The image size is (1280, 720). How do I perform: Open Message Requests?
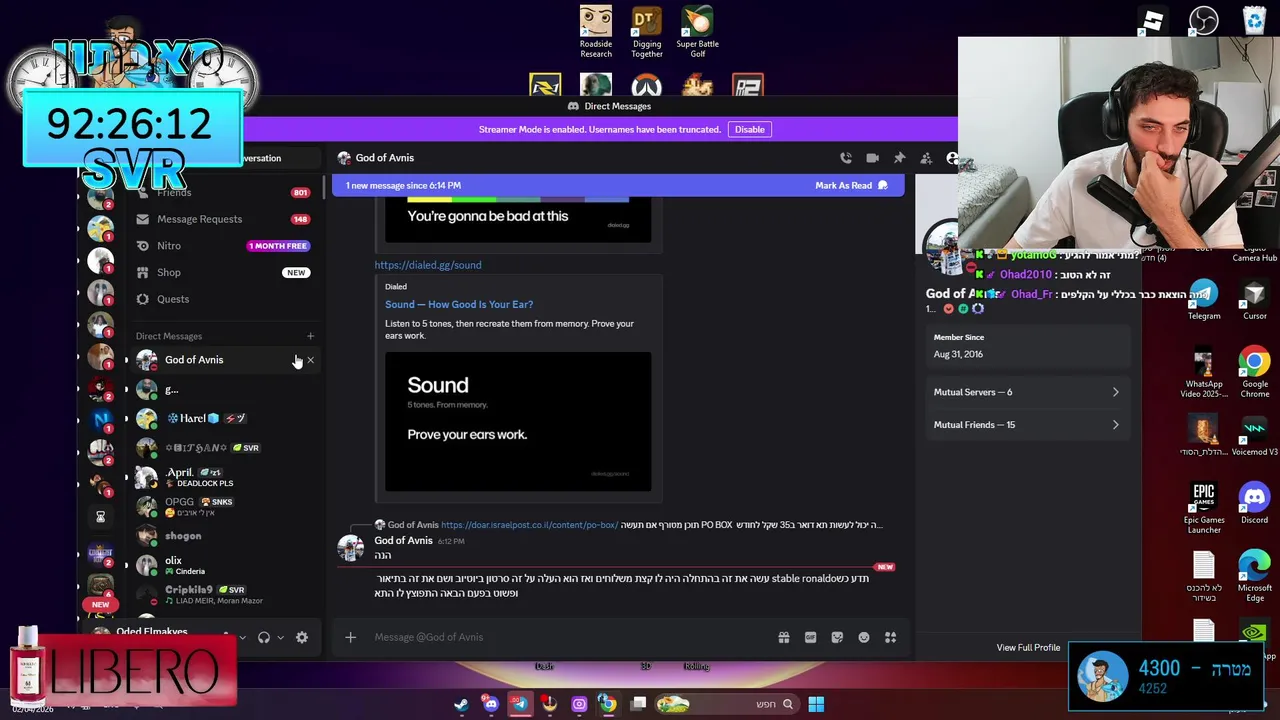coord(224,219)
